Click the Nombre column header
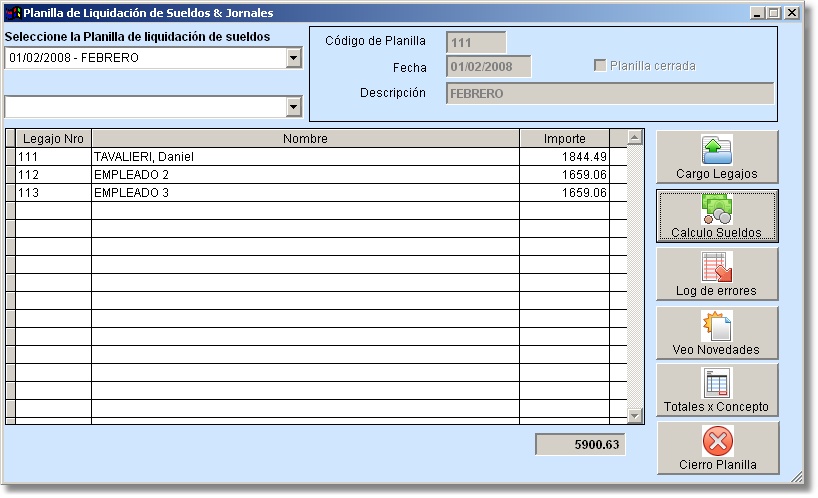818x498 pixels. tap(305, 139)
